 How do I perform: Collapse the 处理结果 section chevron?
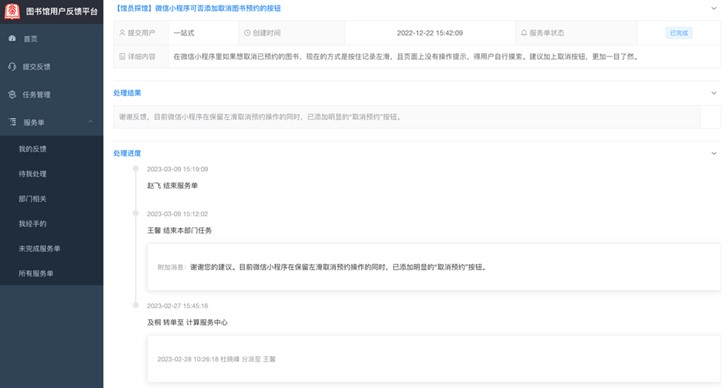point(714,93)
